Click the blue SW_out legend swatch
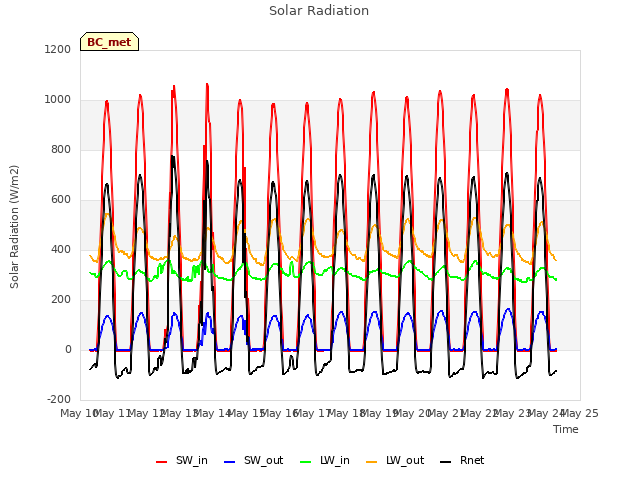 [230, 462]
